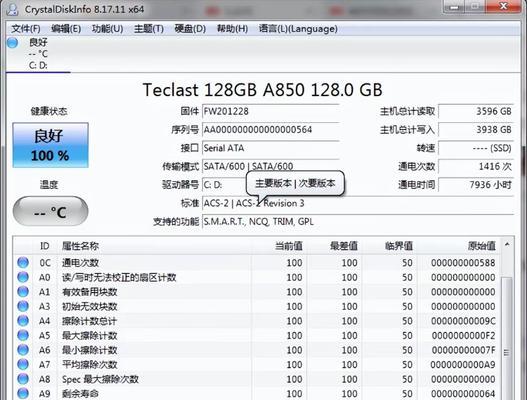Open the 语言(L)(Language) menu
The height and width of the screenshot is (400, 527).
click(298, 29)
